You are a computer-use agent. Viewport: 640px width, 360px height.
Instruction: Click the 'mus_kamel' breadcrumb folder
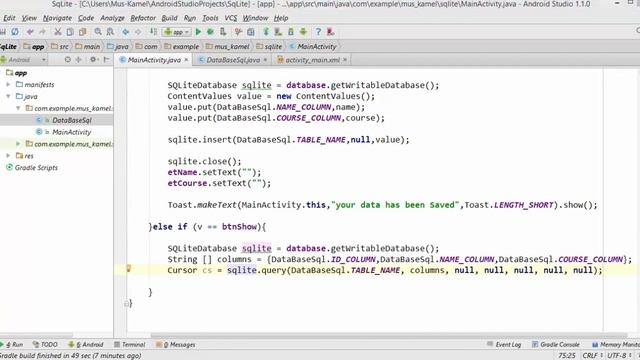tap(228, 47)
